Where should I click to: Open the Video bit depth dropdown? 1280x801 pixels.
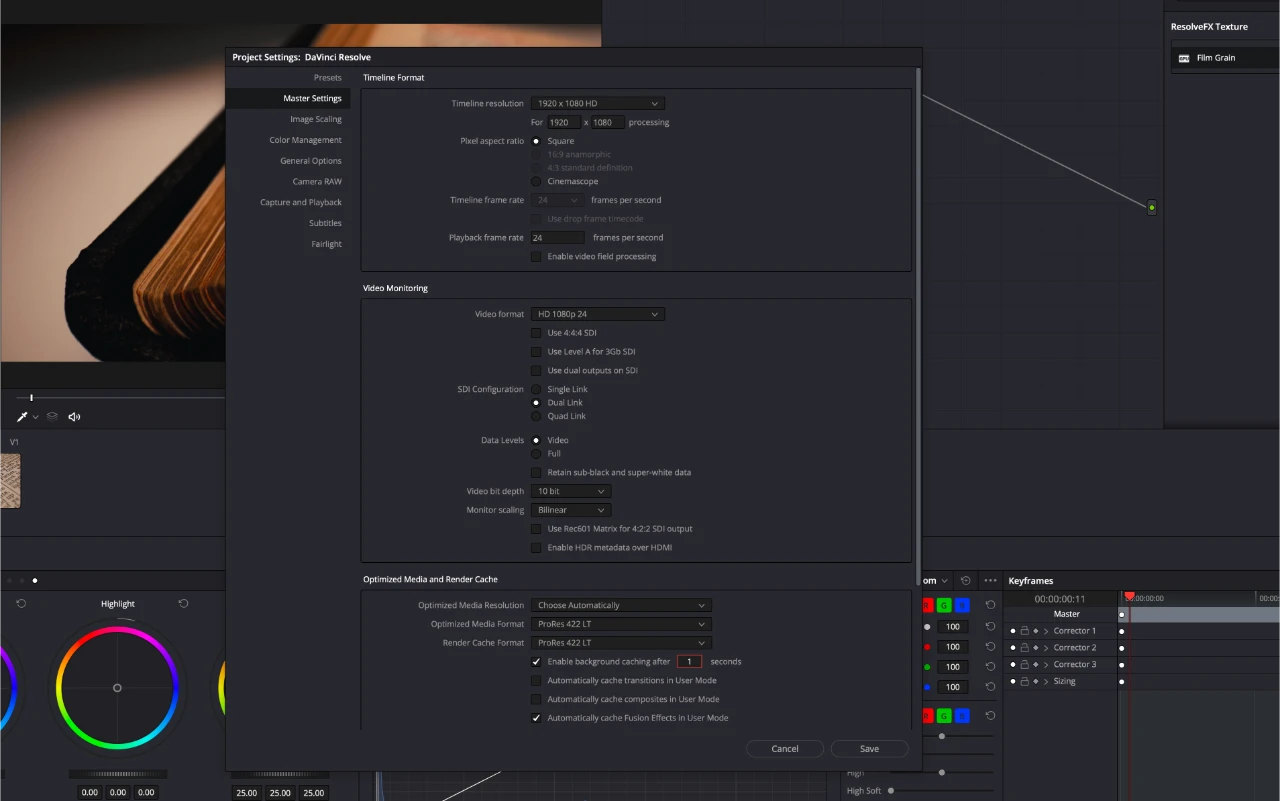pos(570,491)
